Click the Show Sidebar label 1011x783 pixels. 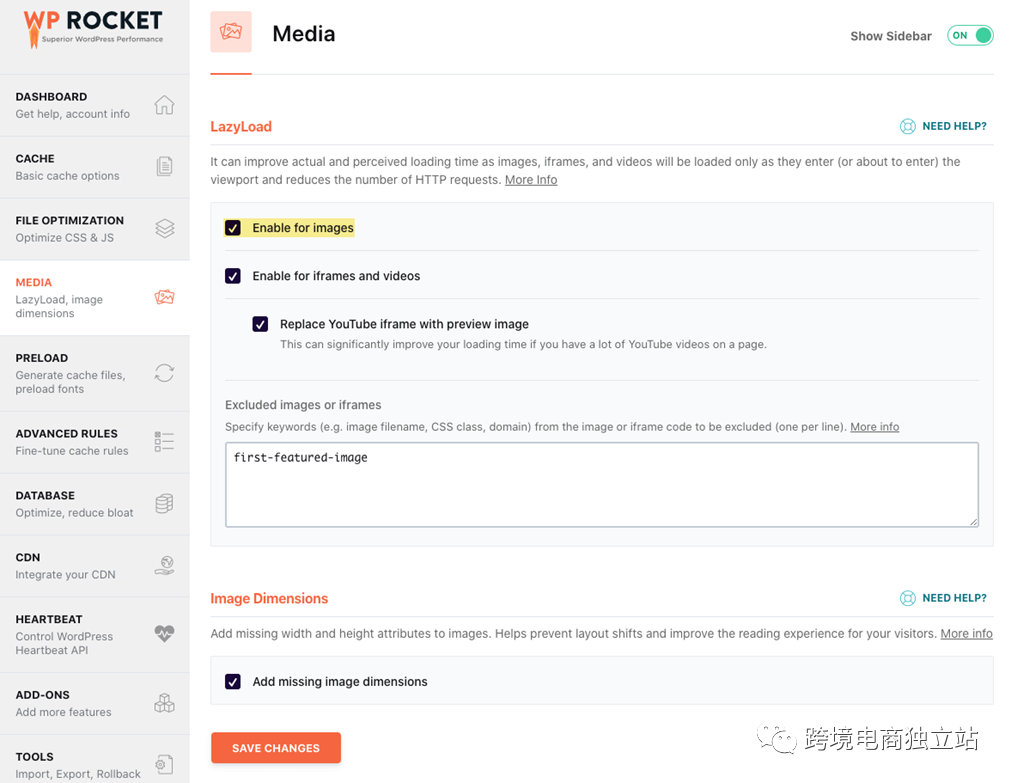click(x=890, y=36)
